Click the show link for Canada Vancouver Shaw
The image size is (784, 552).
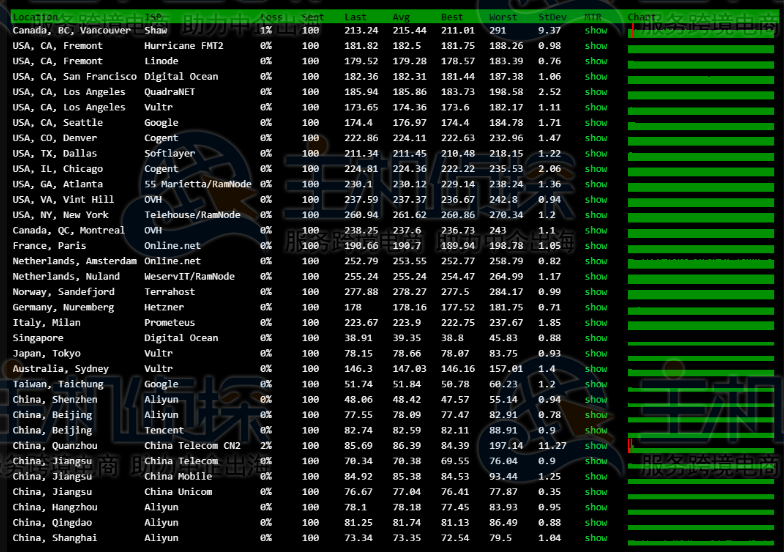596,31
